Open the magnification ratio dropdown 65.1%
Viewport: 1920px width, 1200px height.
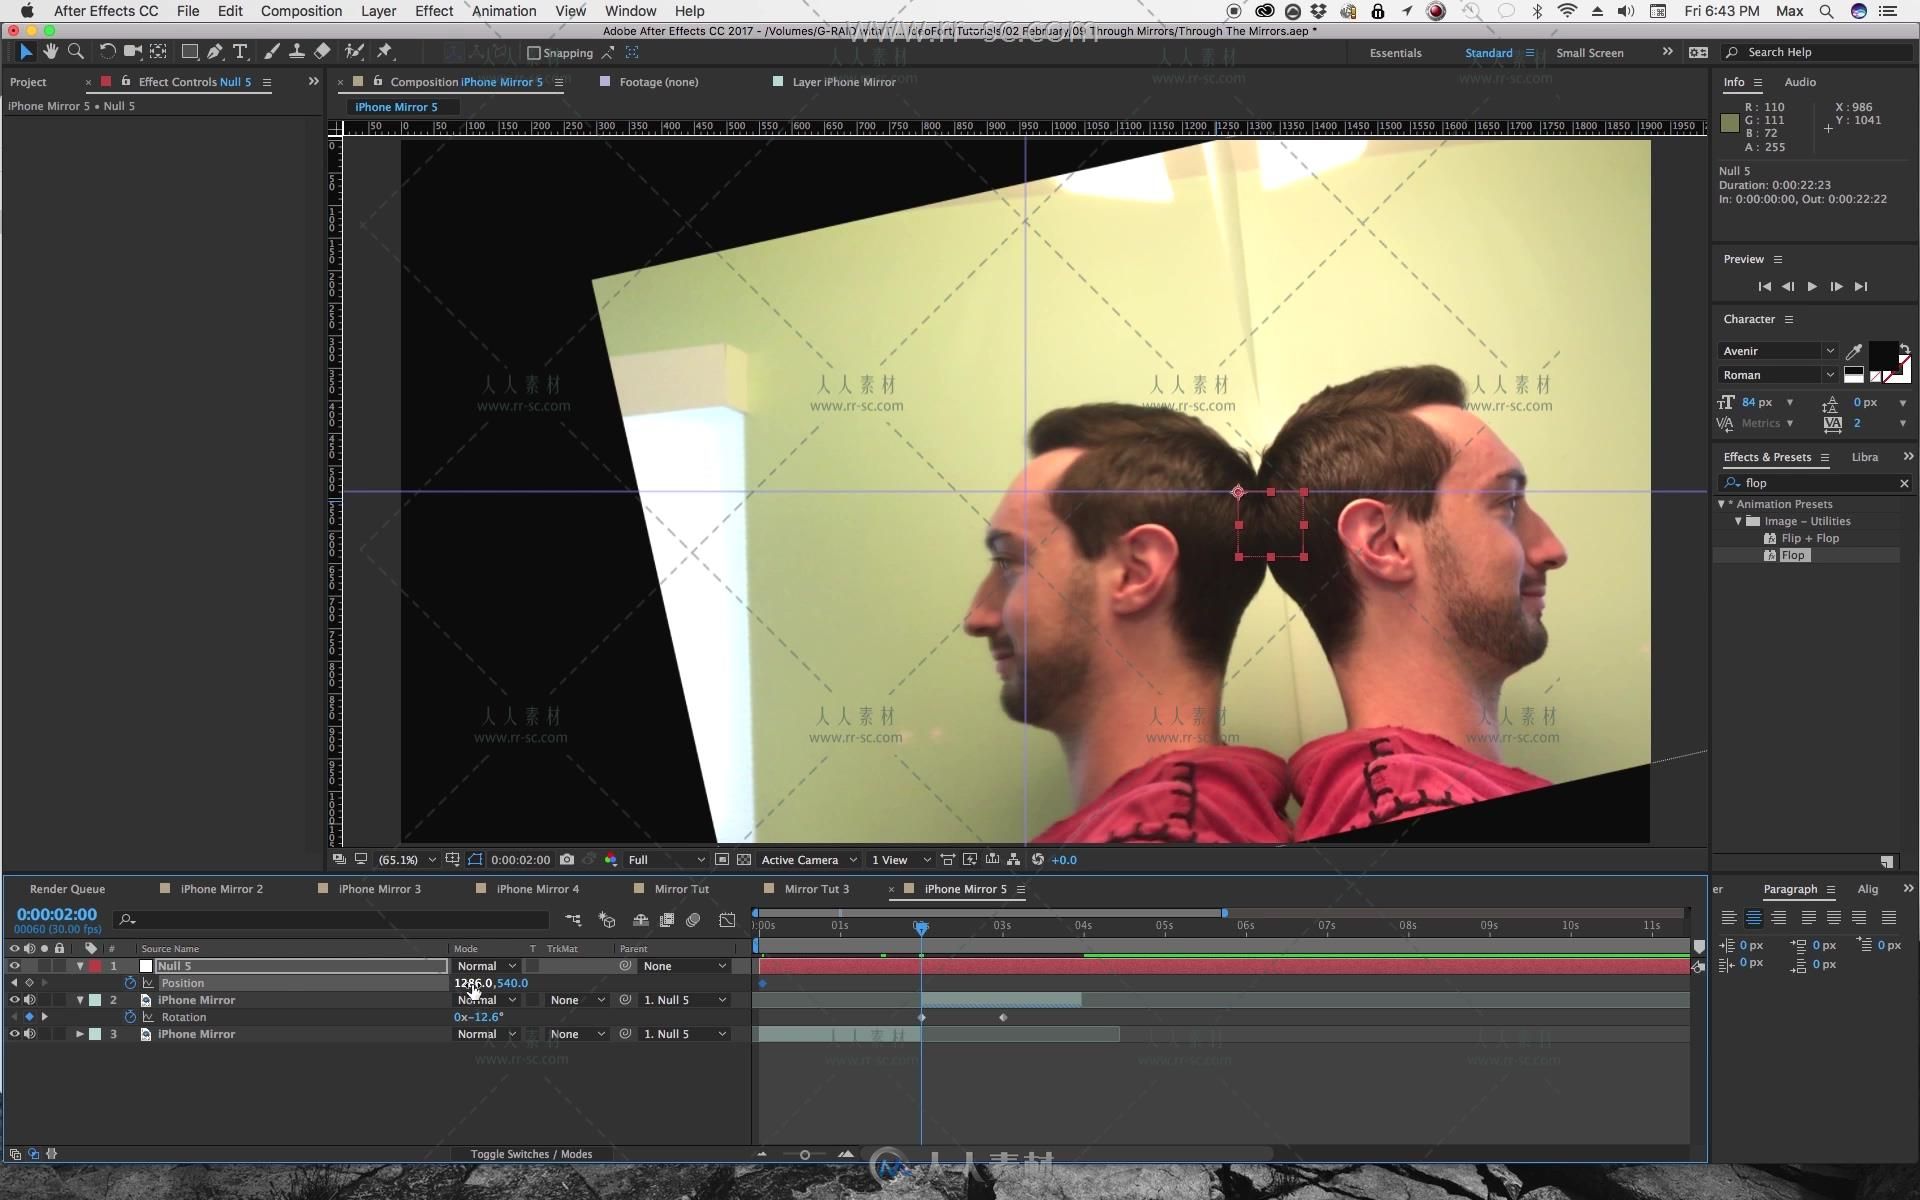pos(407,860)
